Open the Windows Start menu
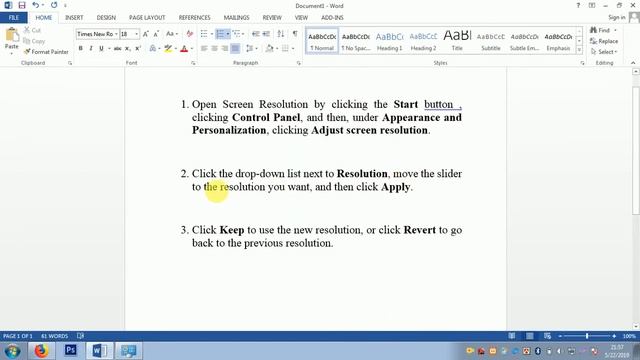This screenshot has width=640, height=360. (12, 351)
